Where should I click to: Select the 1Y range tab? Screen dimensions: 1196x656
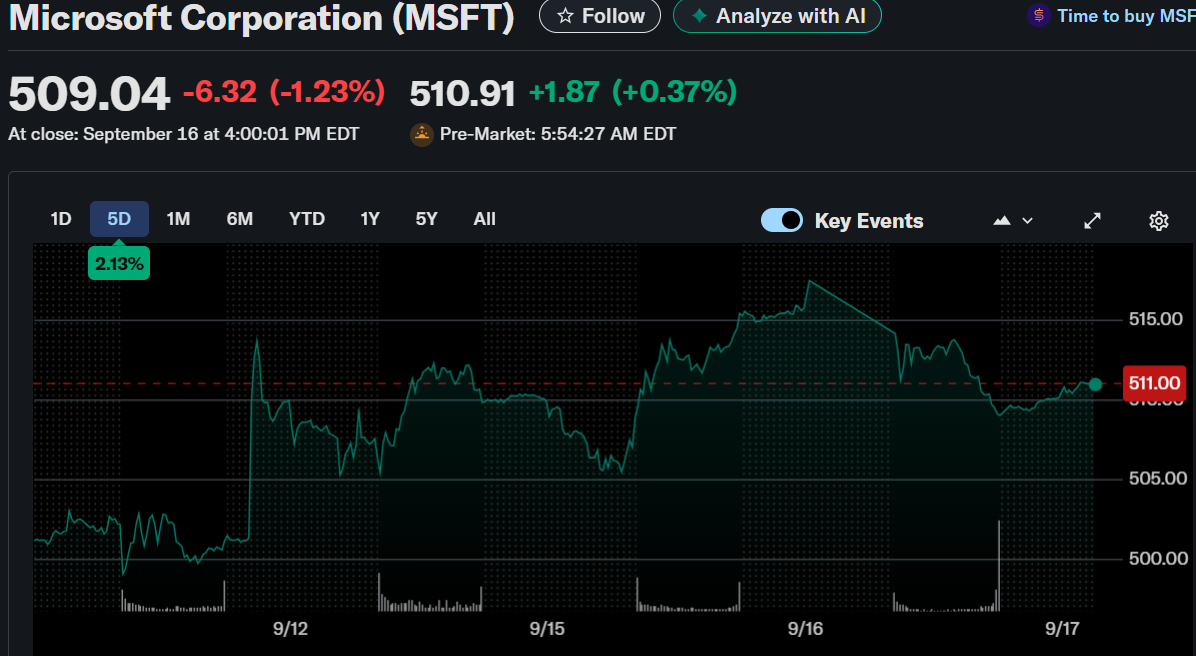click(x=370, y=220)
